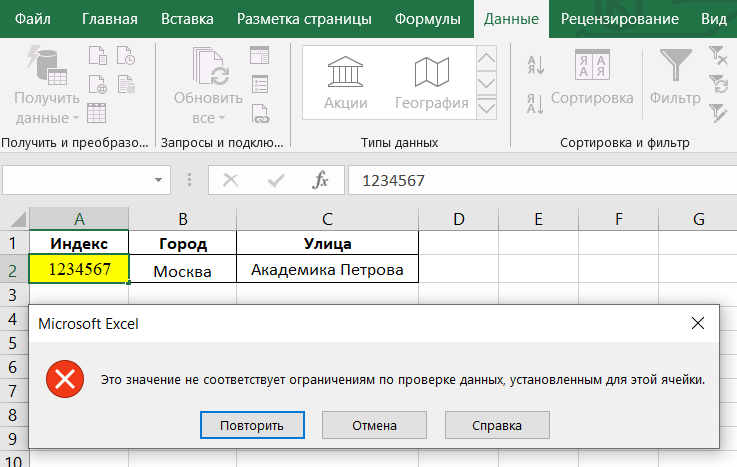The height and width of the screenshot is (467, 737).
Task: Open the Get Data (Получить данные) menu
Action: pos(47,86)
